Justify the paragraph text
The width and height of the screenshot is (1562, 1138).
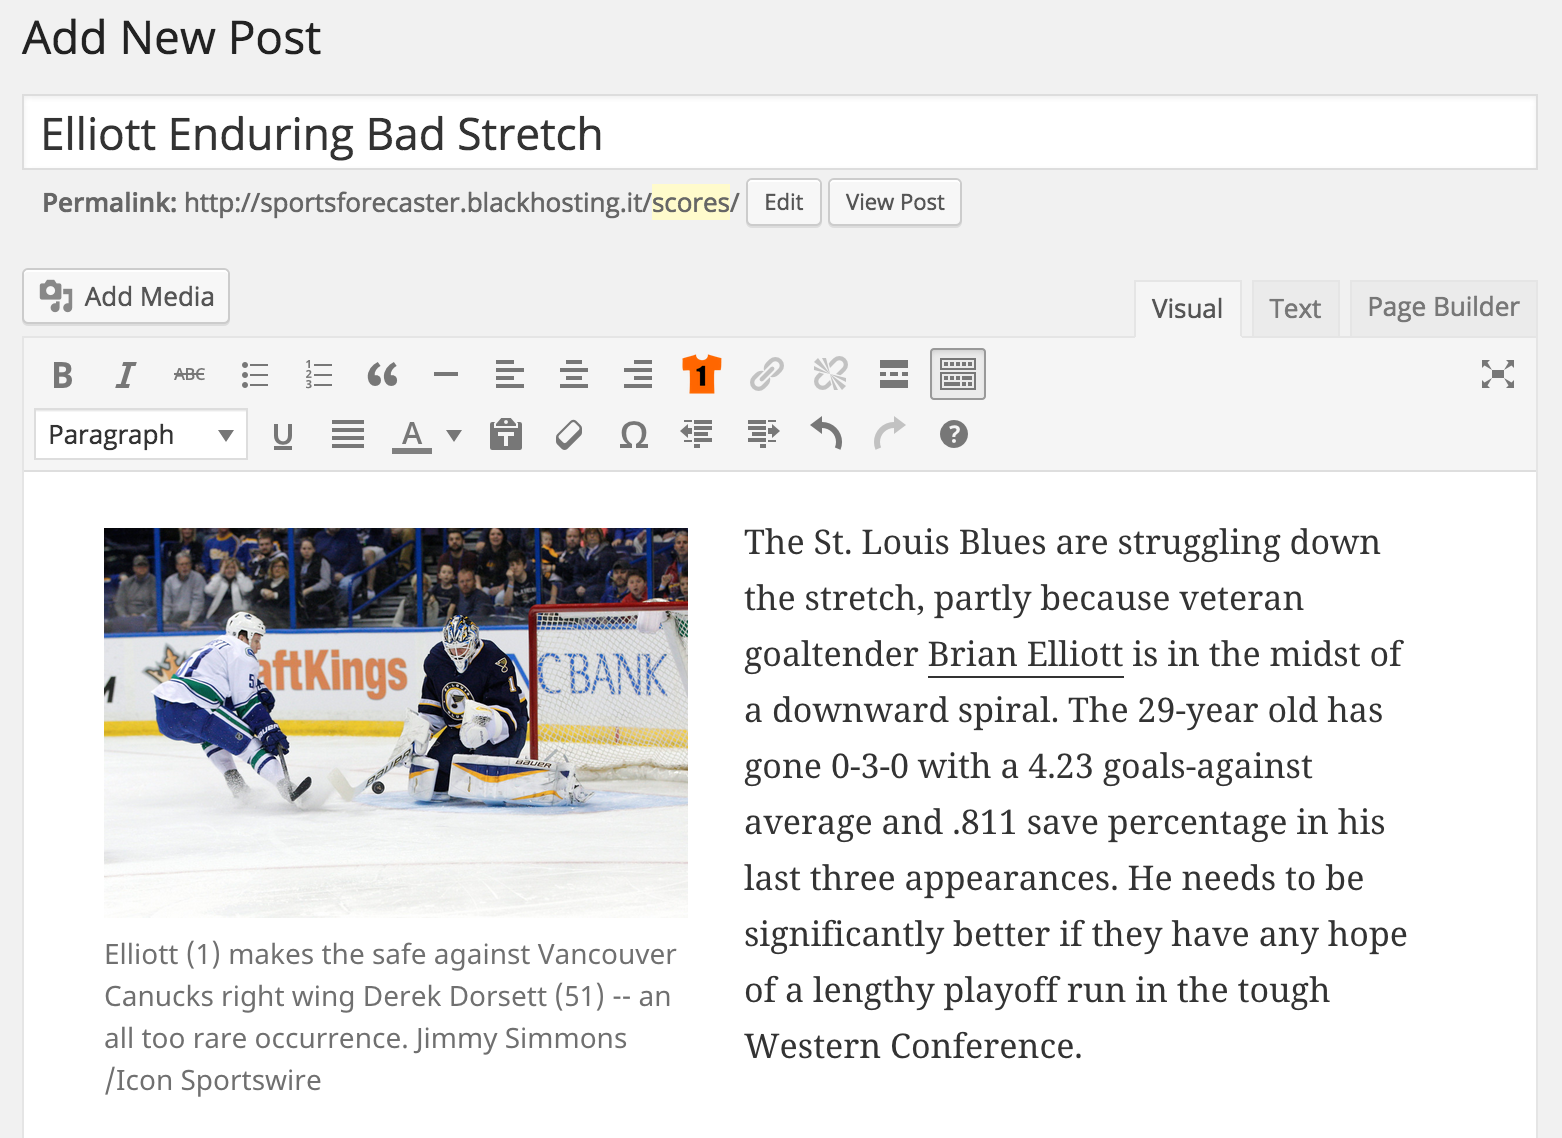tap(348, 435)
